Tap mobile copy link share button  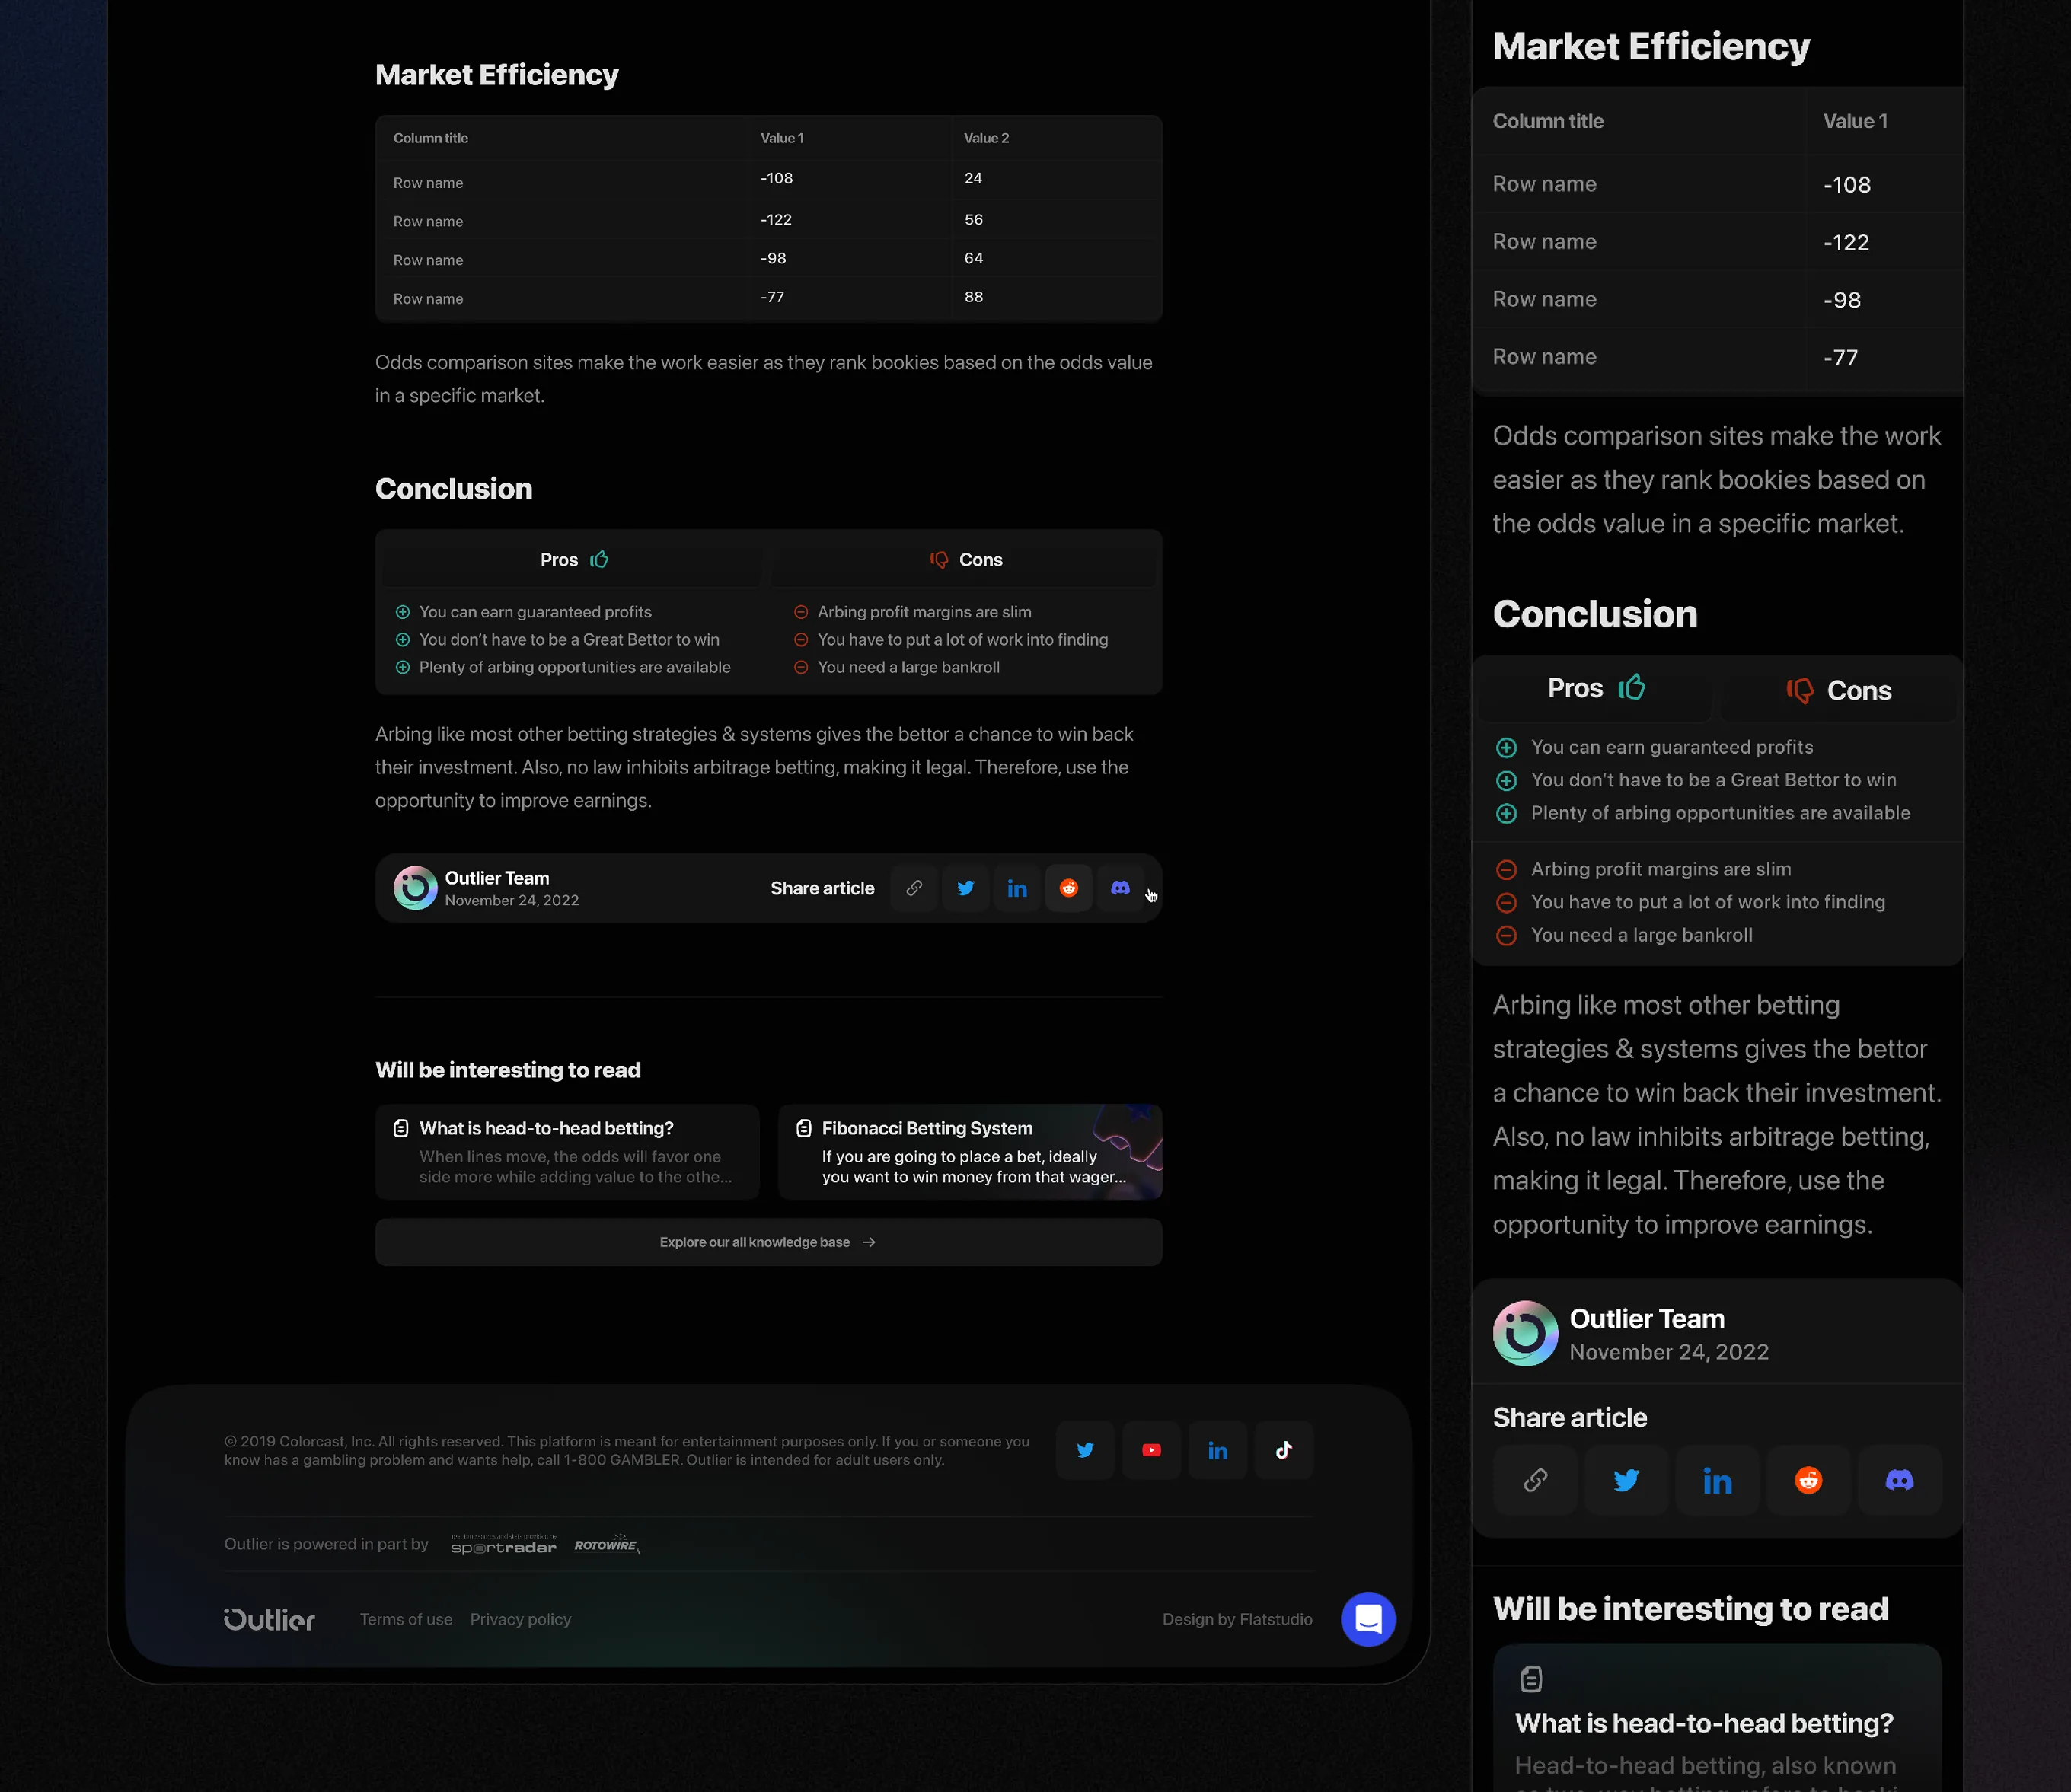(1535, 1480)
